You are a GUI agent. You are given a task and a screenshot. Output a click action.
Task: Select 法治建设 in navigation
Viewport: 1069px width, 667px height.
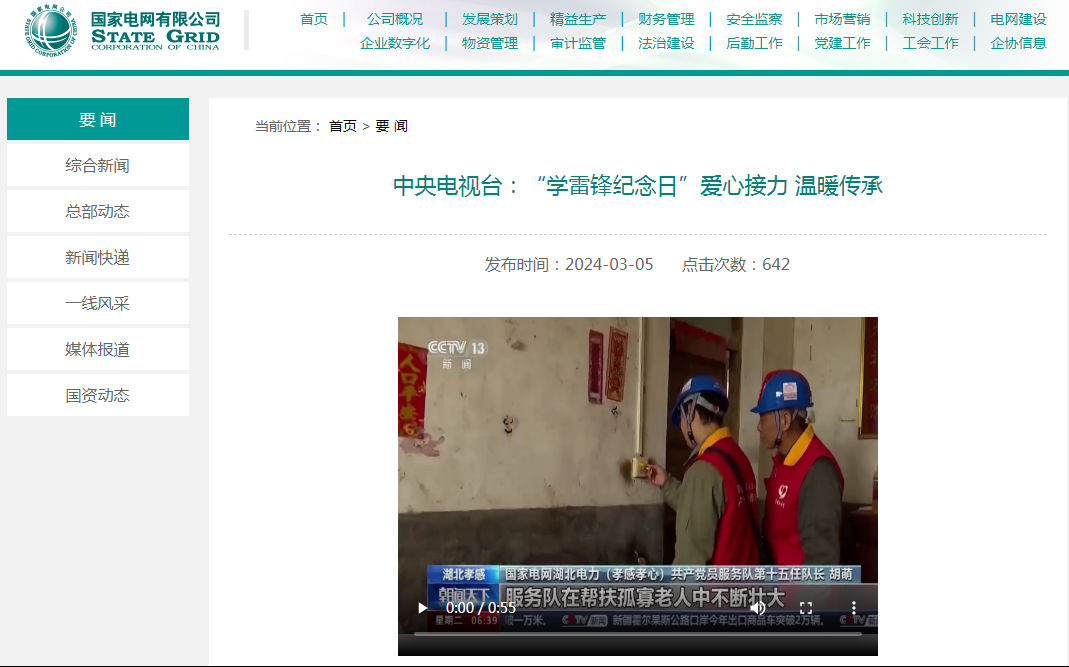[666, 43]
